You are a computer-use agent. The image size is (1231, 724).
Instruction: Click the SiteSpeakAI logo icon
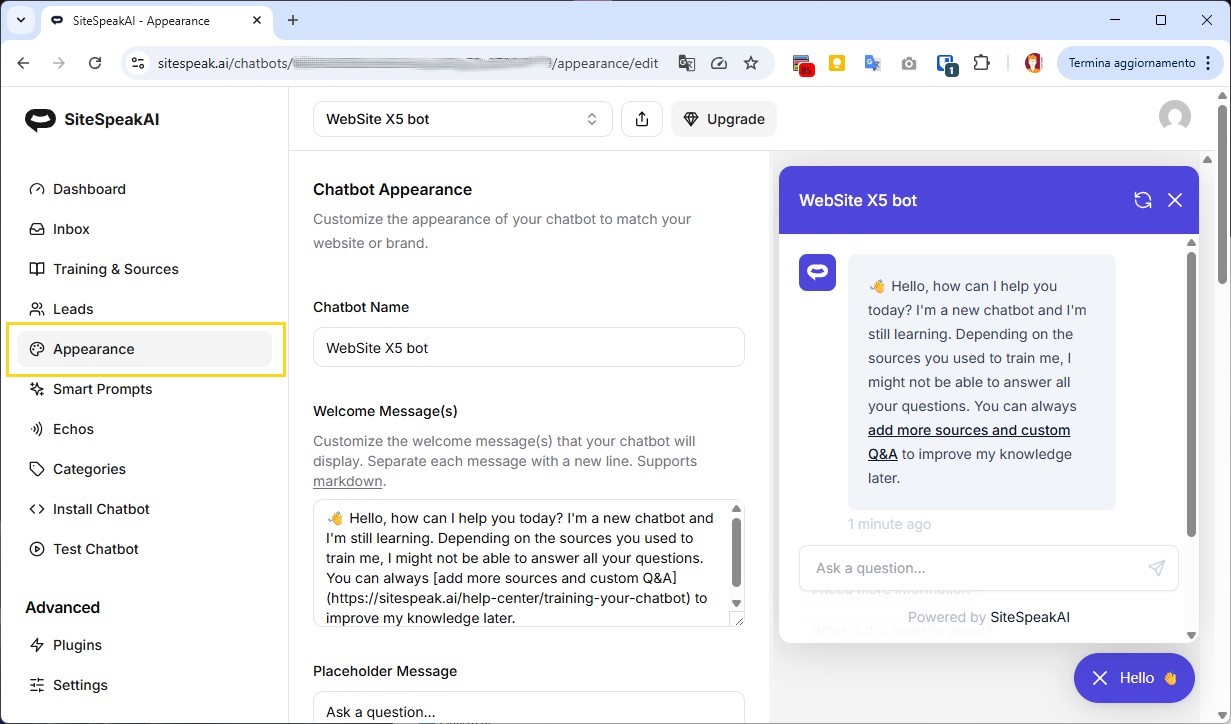[40, 120]
